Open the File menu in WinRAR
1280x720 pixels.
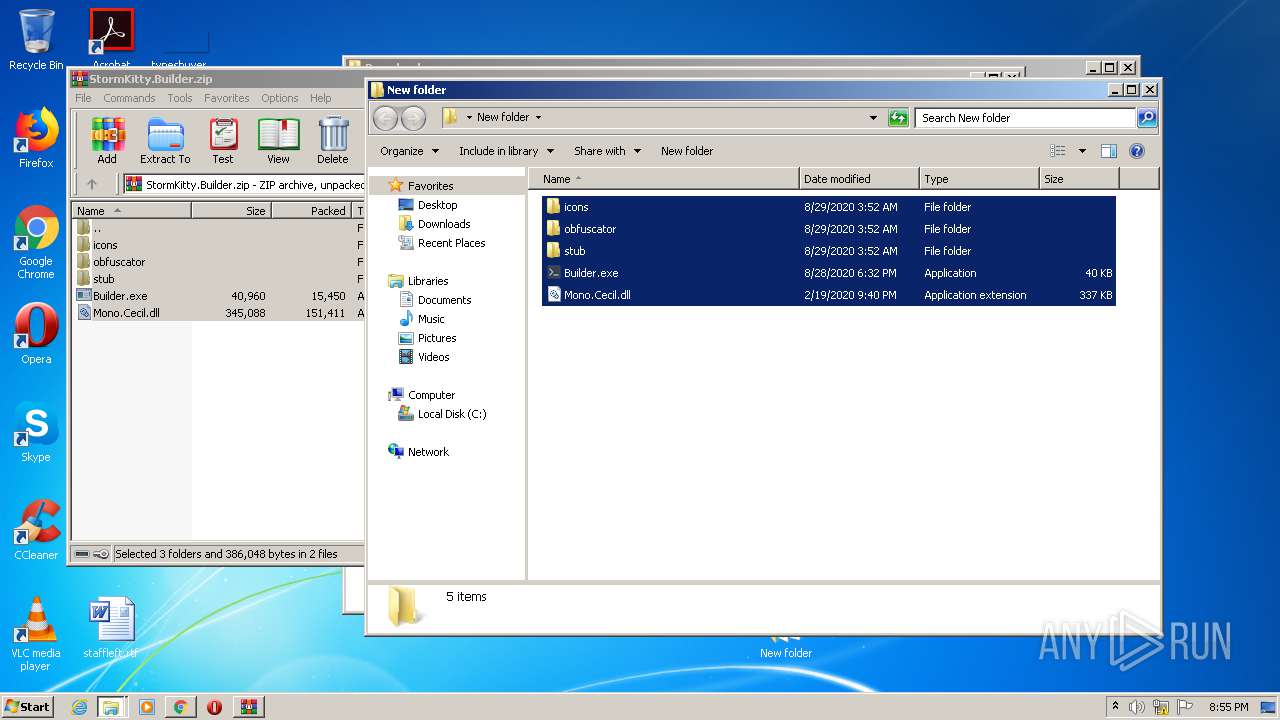83,98
